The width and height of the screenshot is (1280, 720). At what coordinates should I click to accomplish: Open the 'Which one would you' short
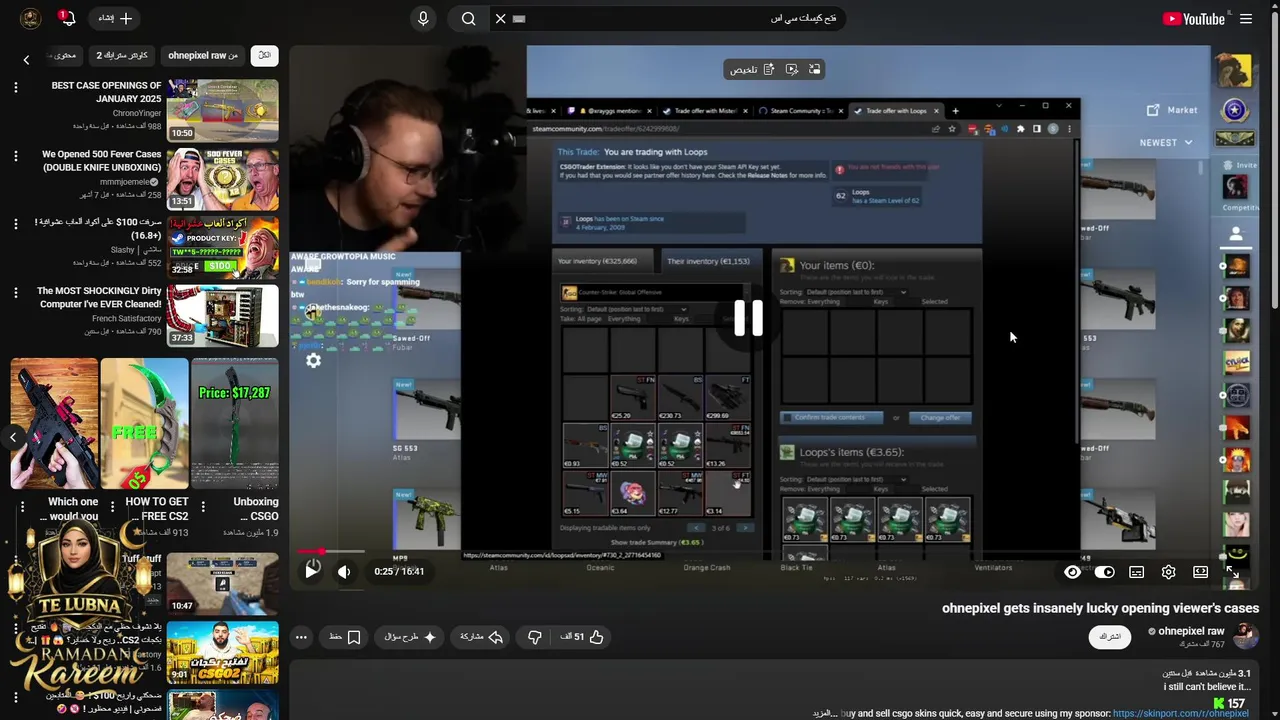(55, 424)
